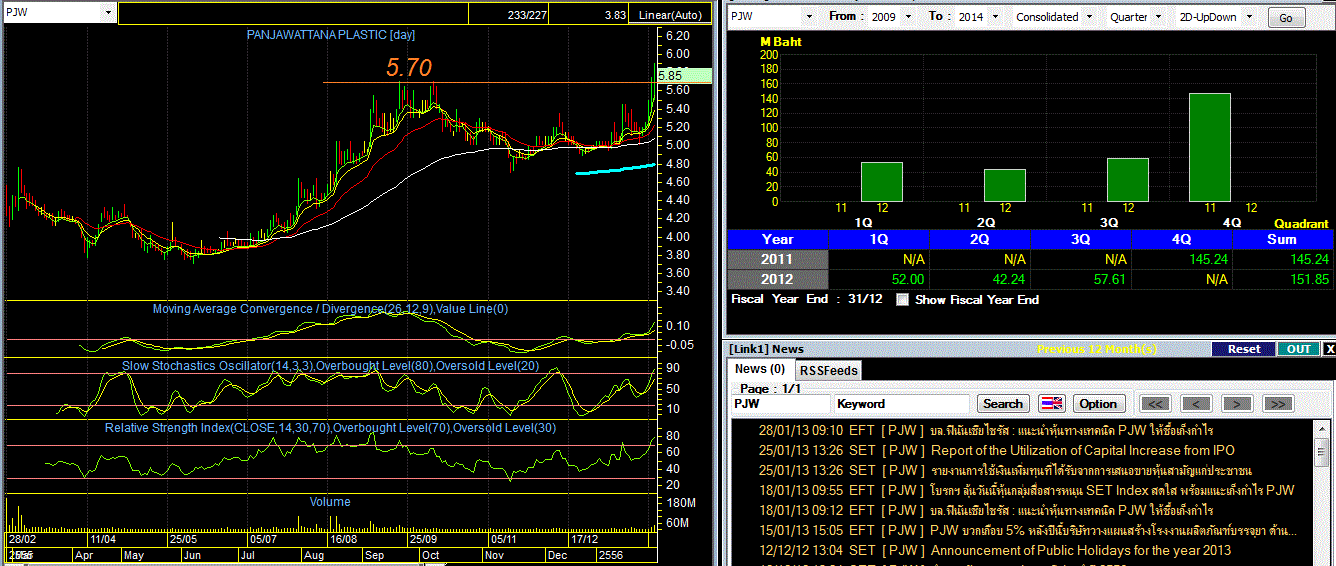Click the 4Q column header
The height and width of the screenshot is (566, 1336).
(x=1182, y=239)
